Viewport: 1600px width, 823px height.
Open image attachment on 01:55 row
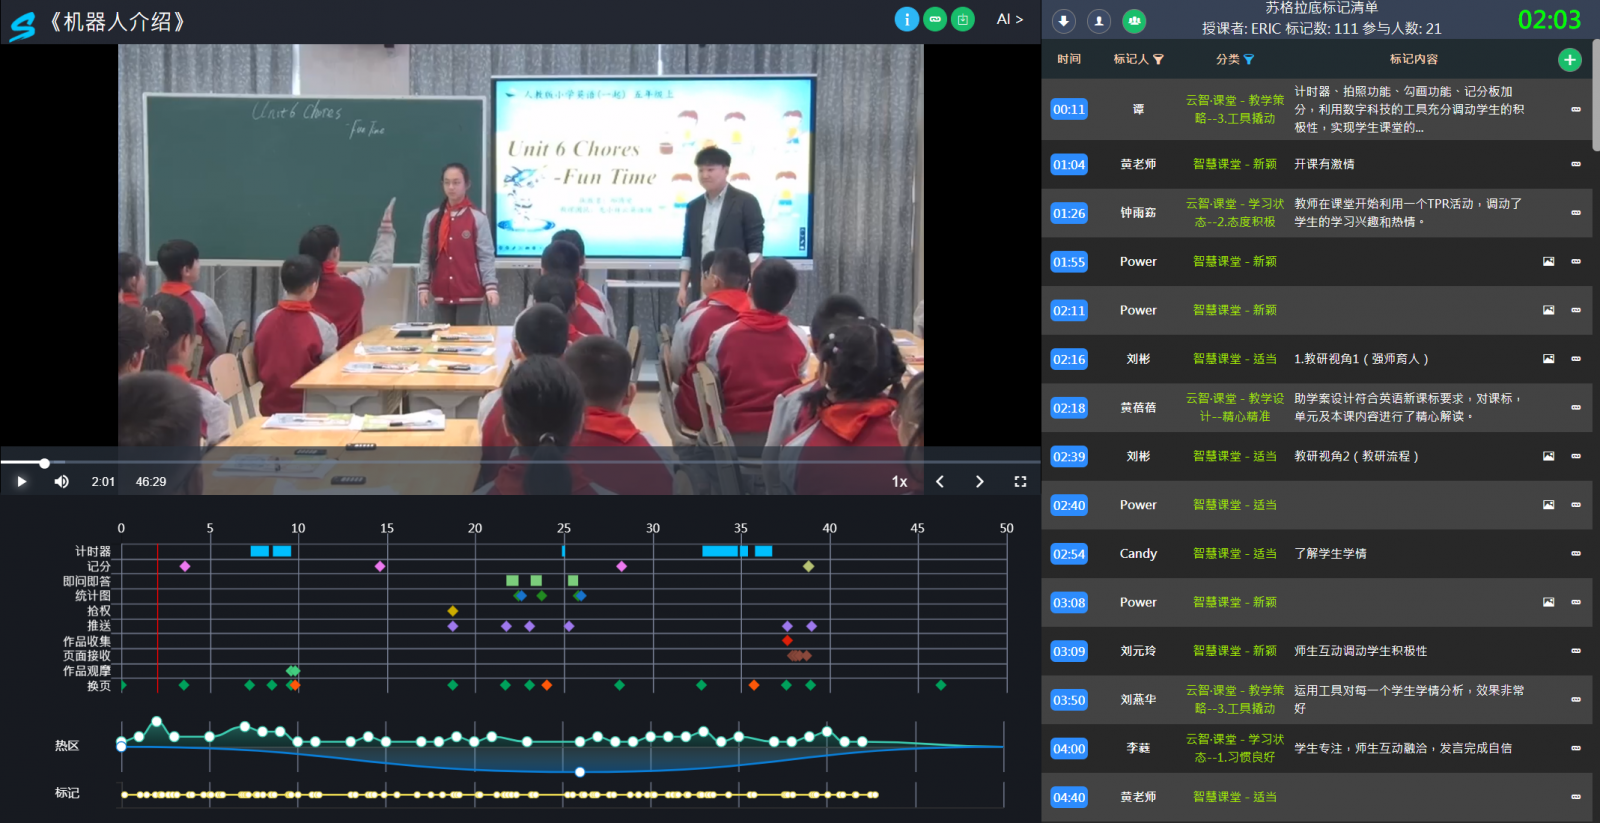coord(1548,262)
